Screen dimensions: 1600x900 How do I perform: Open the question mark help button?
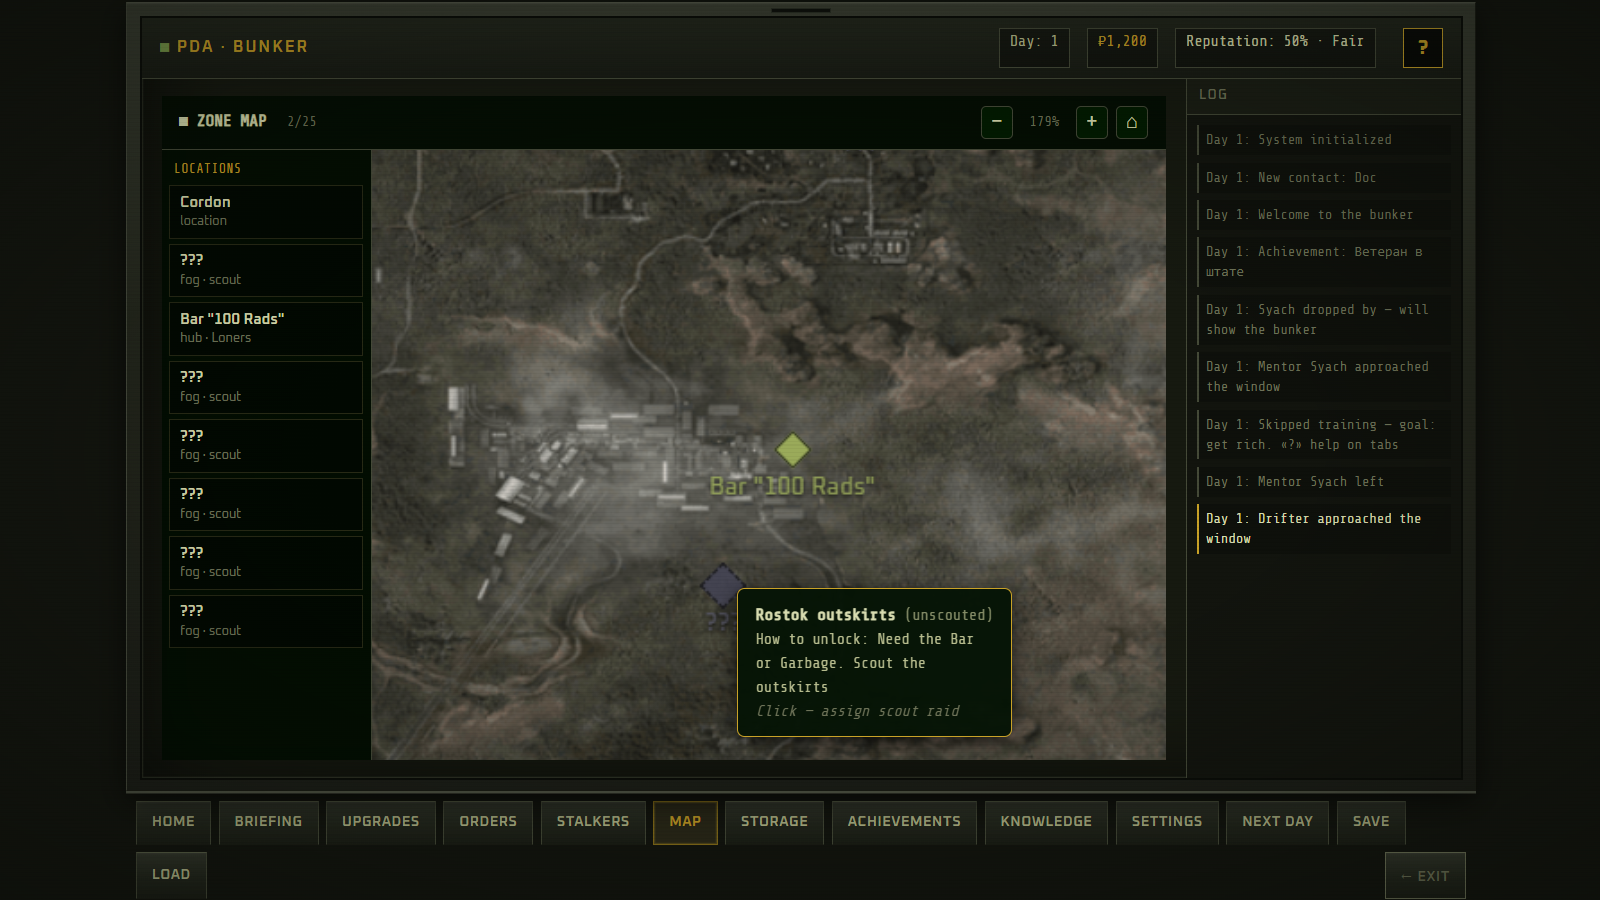click(x=1422, y=47)
